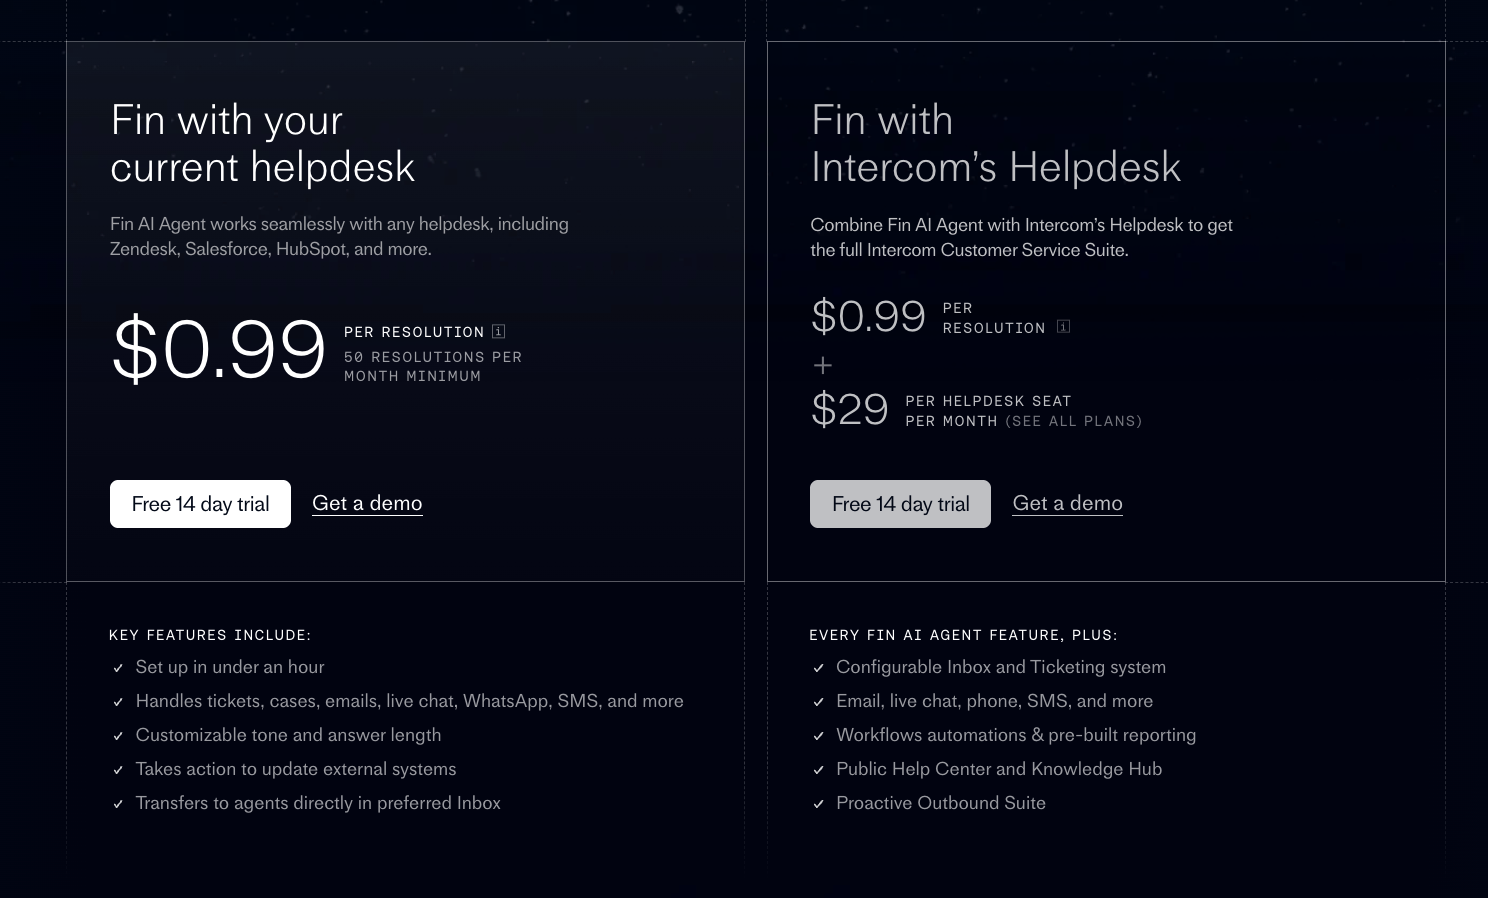The width and height of the screenshot is (1488, 898).
Task: Click checkmark beside Configurable Inbox and Ticketing system
Action: point(818,668)
